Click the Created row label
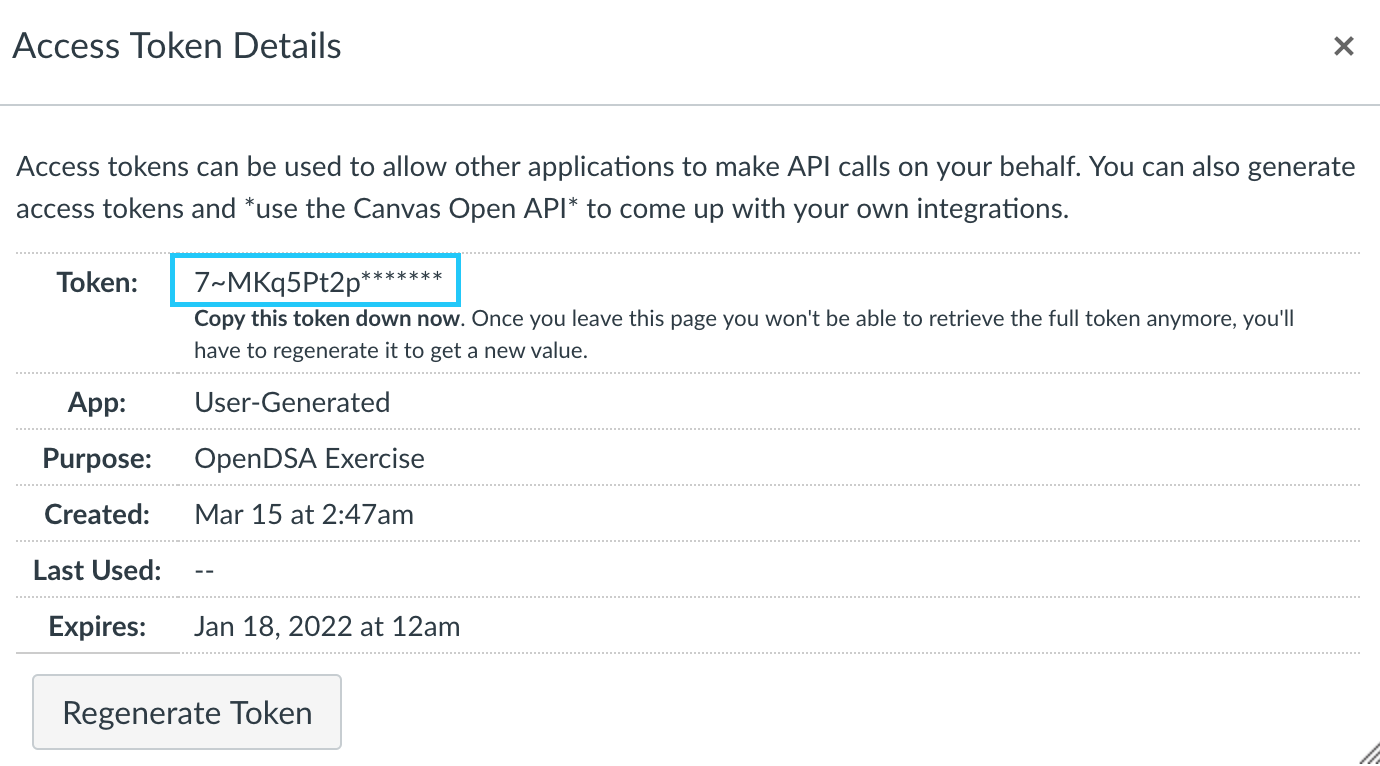 point(97,515)
